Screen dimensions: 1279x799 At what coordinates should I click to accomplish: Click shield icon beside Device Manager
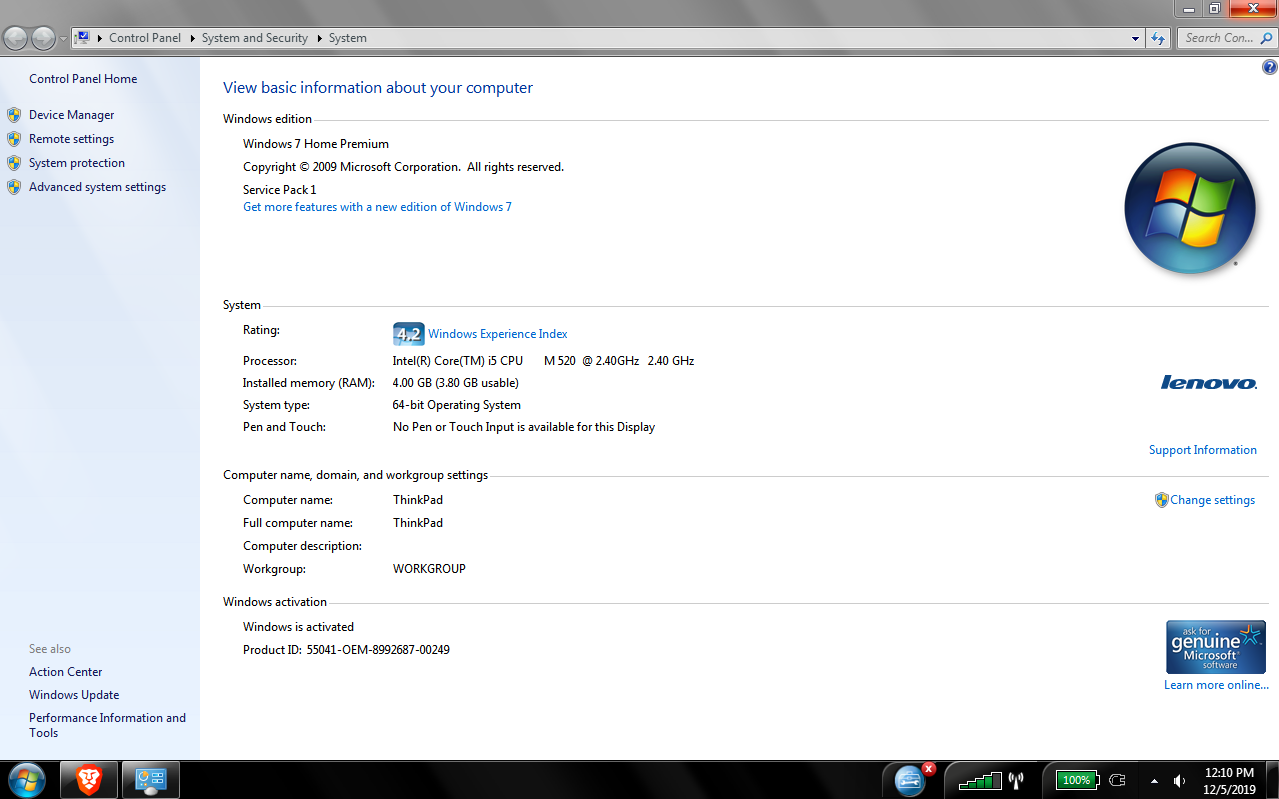click(14, 115)
